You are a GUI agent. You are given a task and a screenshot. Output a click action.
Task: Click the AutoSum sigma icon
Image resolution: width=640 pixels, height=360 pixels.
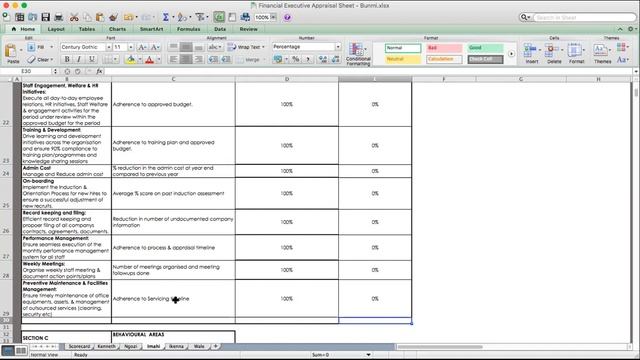pyautogui.click(x=165, y=17)
